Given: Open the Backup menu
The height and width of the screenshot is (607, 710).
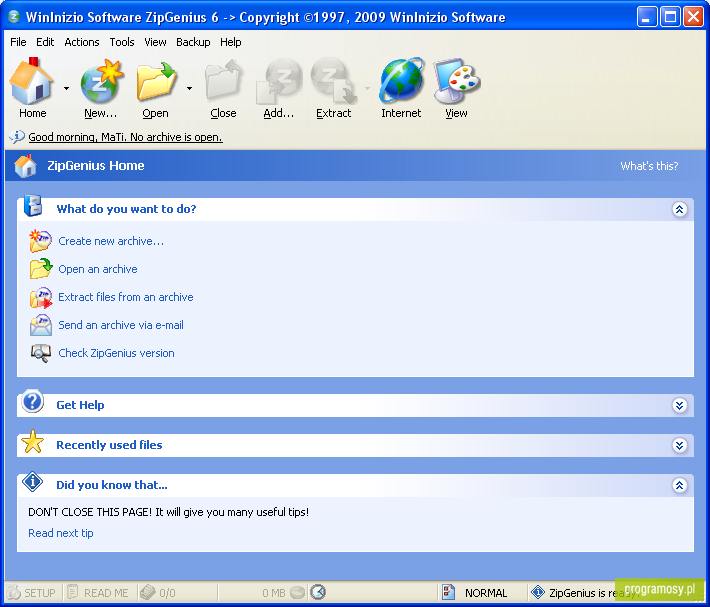Looking at the screenshot, I should click(193, 42).
